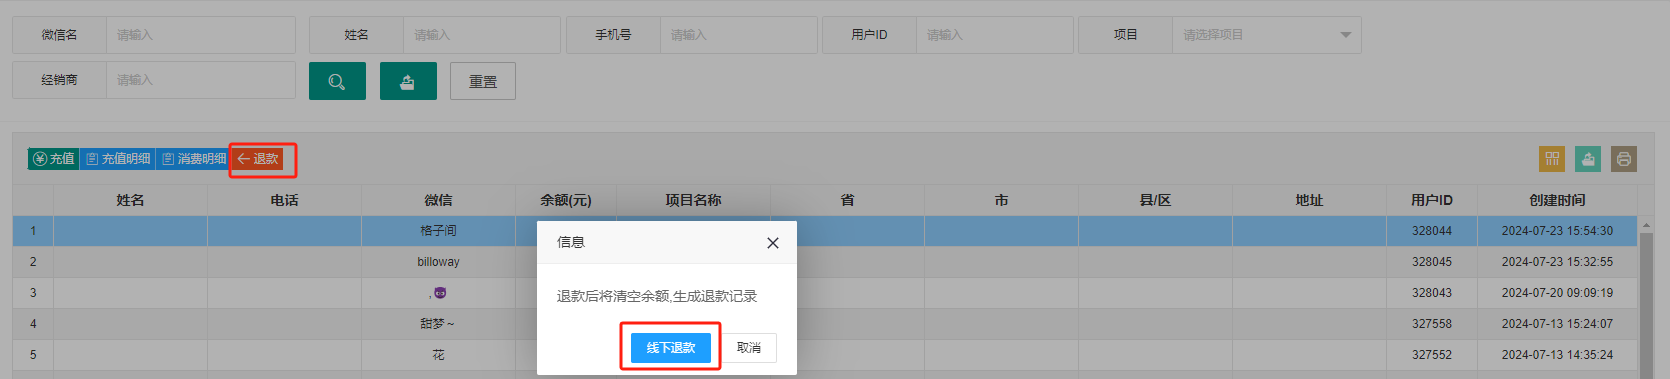Select the row with 微信 格子间
The width and height of the screenshot is (1670, 379).
[825, 231]
